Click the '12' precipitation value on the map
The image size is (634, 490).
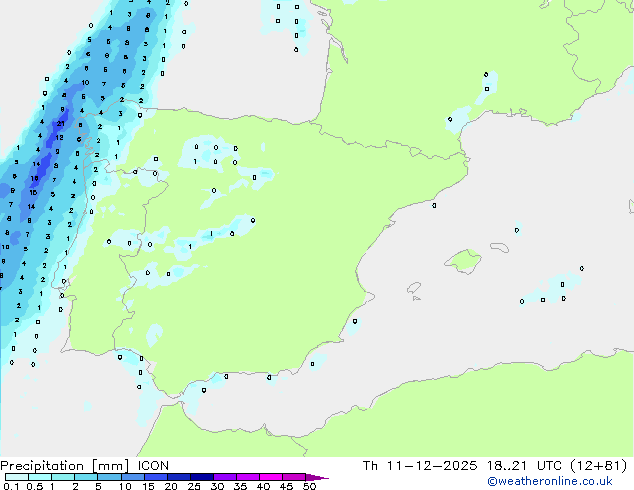coord(59,137)
